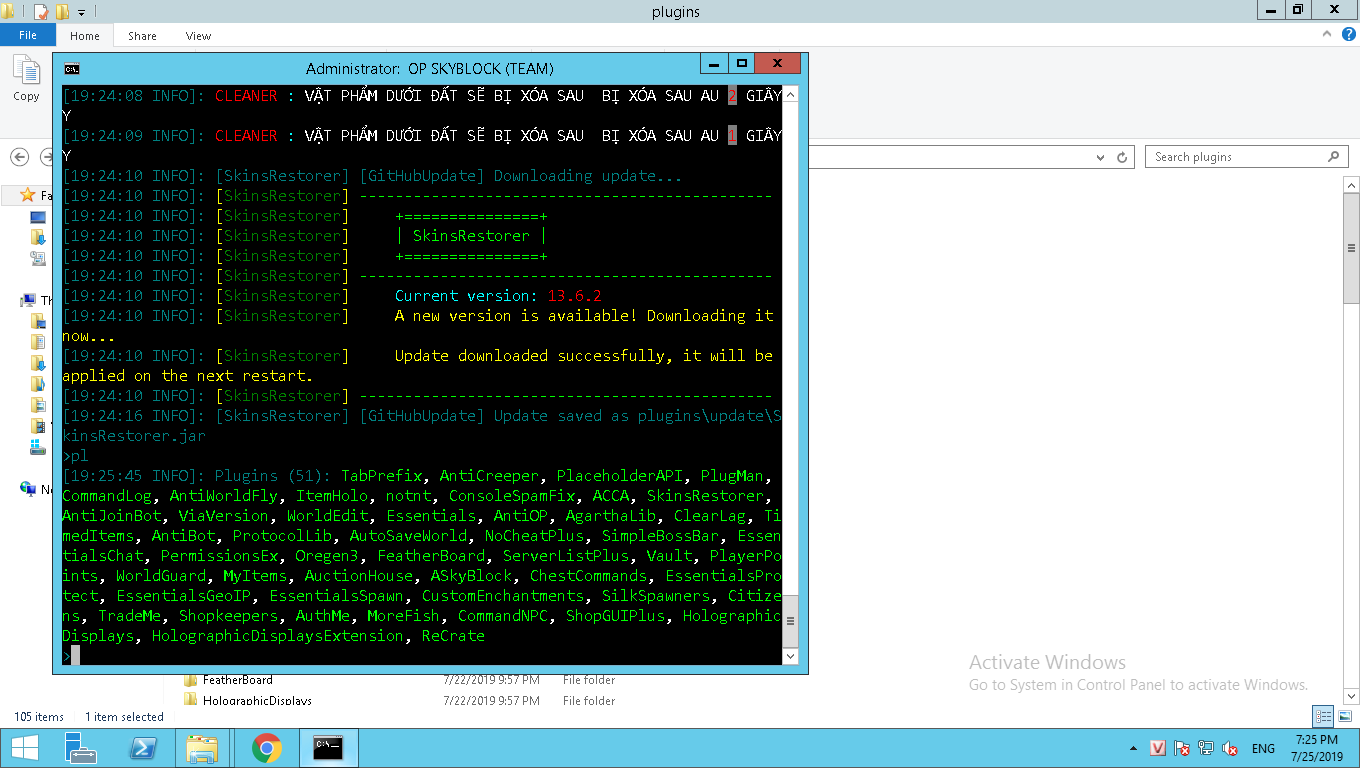Click the Copy icon in ribbon
Viewport: 1360px width, 768px height.
coord(26,78)
